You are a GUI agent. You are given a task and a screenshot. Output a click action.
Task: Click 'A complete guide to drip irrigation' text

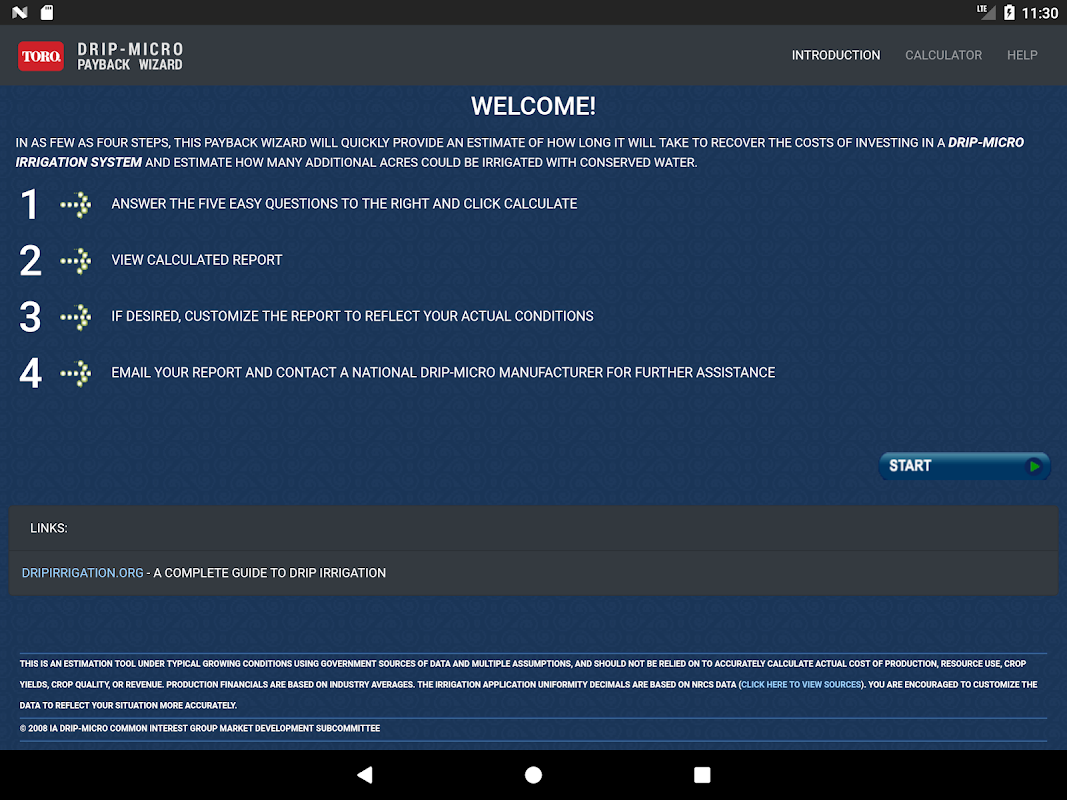[x=269, y=573]
